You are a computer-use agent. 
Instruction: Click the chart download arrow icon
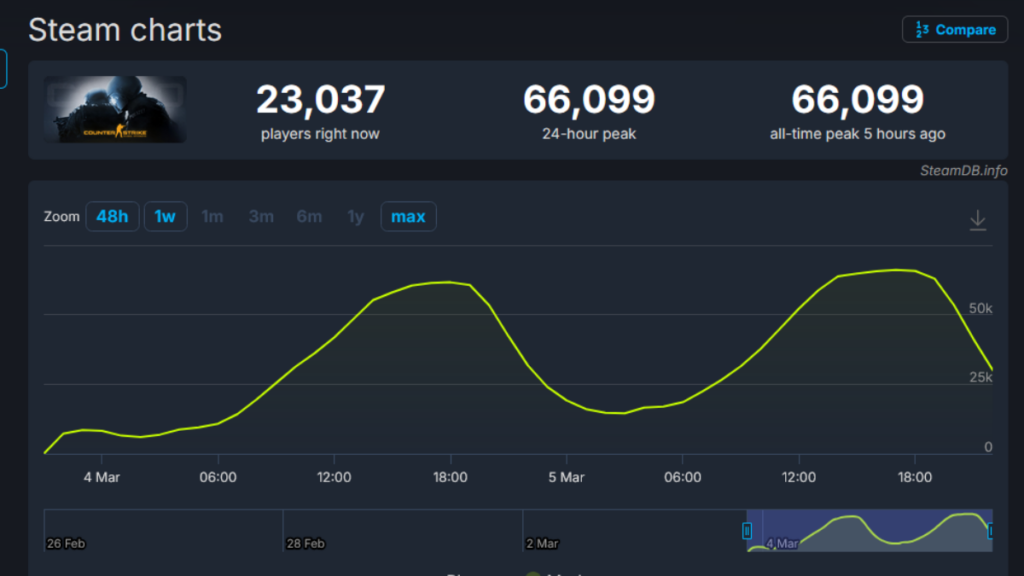pos(978,220)
